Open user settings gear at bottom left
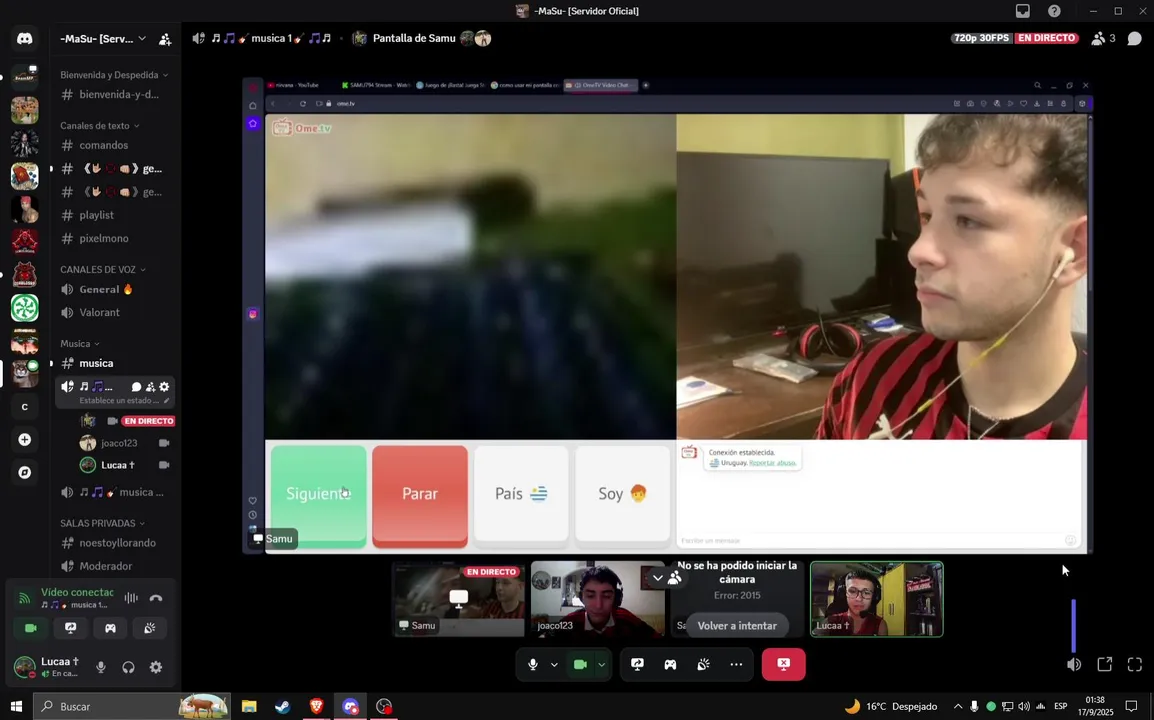This screenshot has width=1154, height=720. tap(156, 668)
